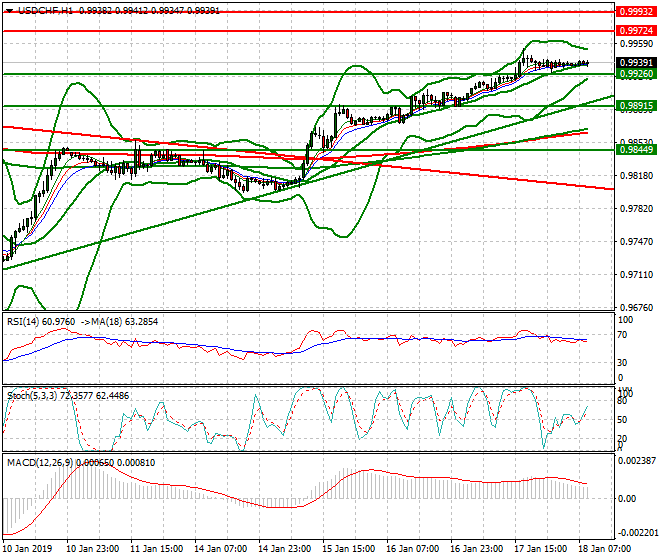Click the MACD scale value 0.002387
660x560 pixels.
pos(637,461)
